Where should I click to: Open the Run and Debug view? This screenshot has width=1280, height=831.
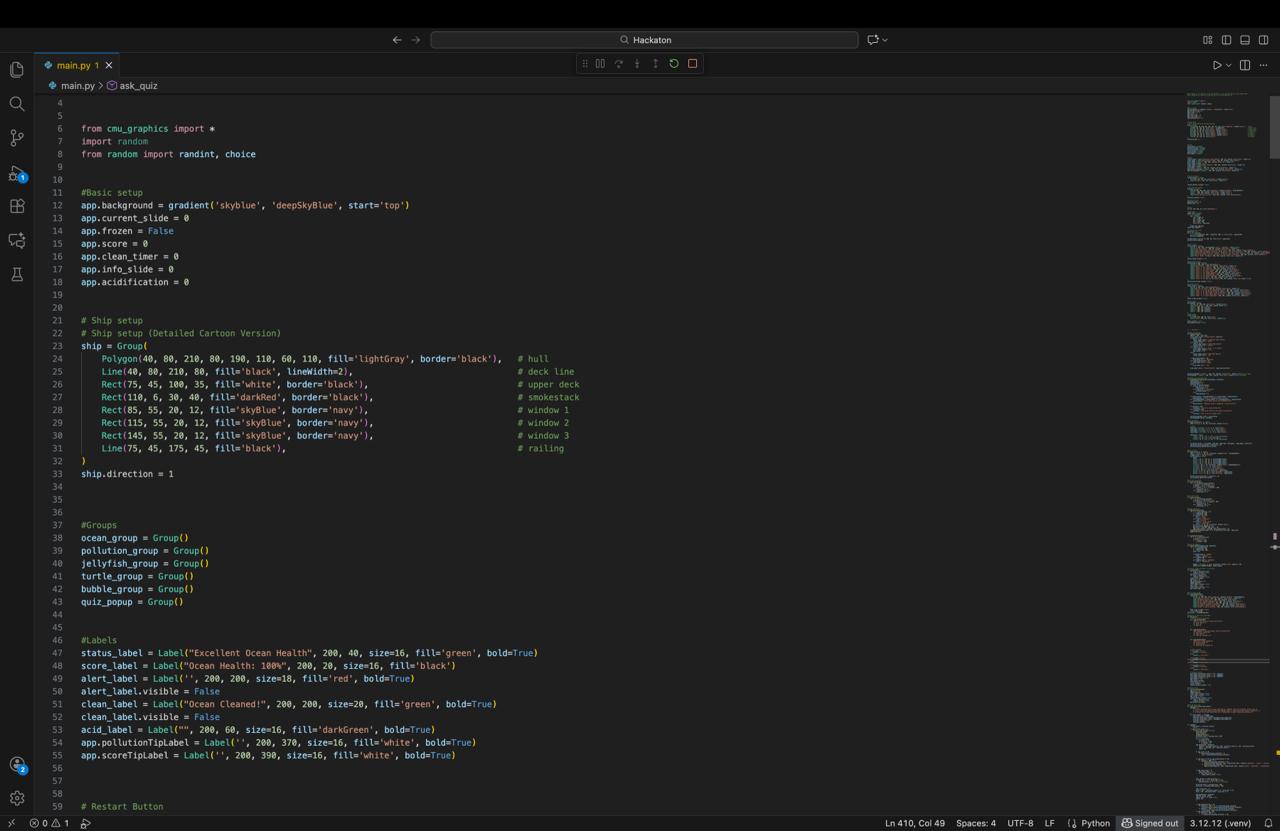coord(17,173)
